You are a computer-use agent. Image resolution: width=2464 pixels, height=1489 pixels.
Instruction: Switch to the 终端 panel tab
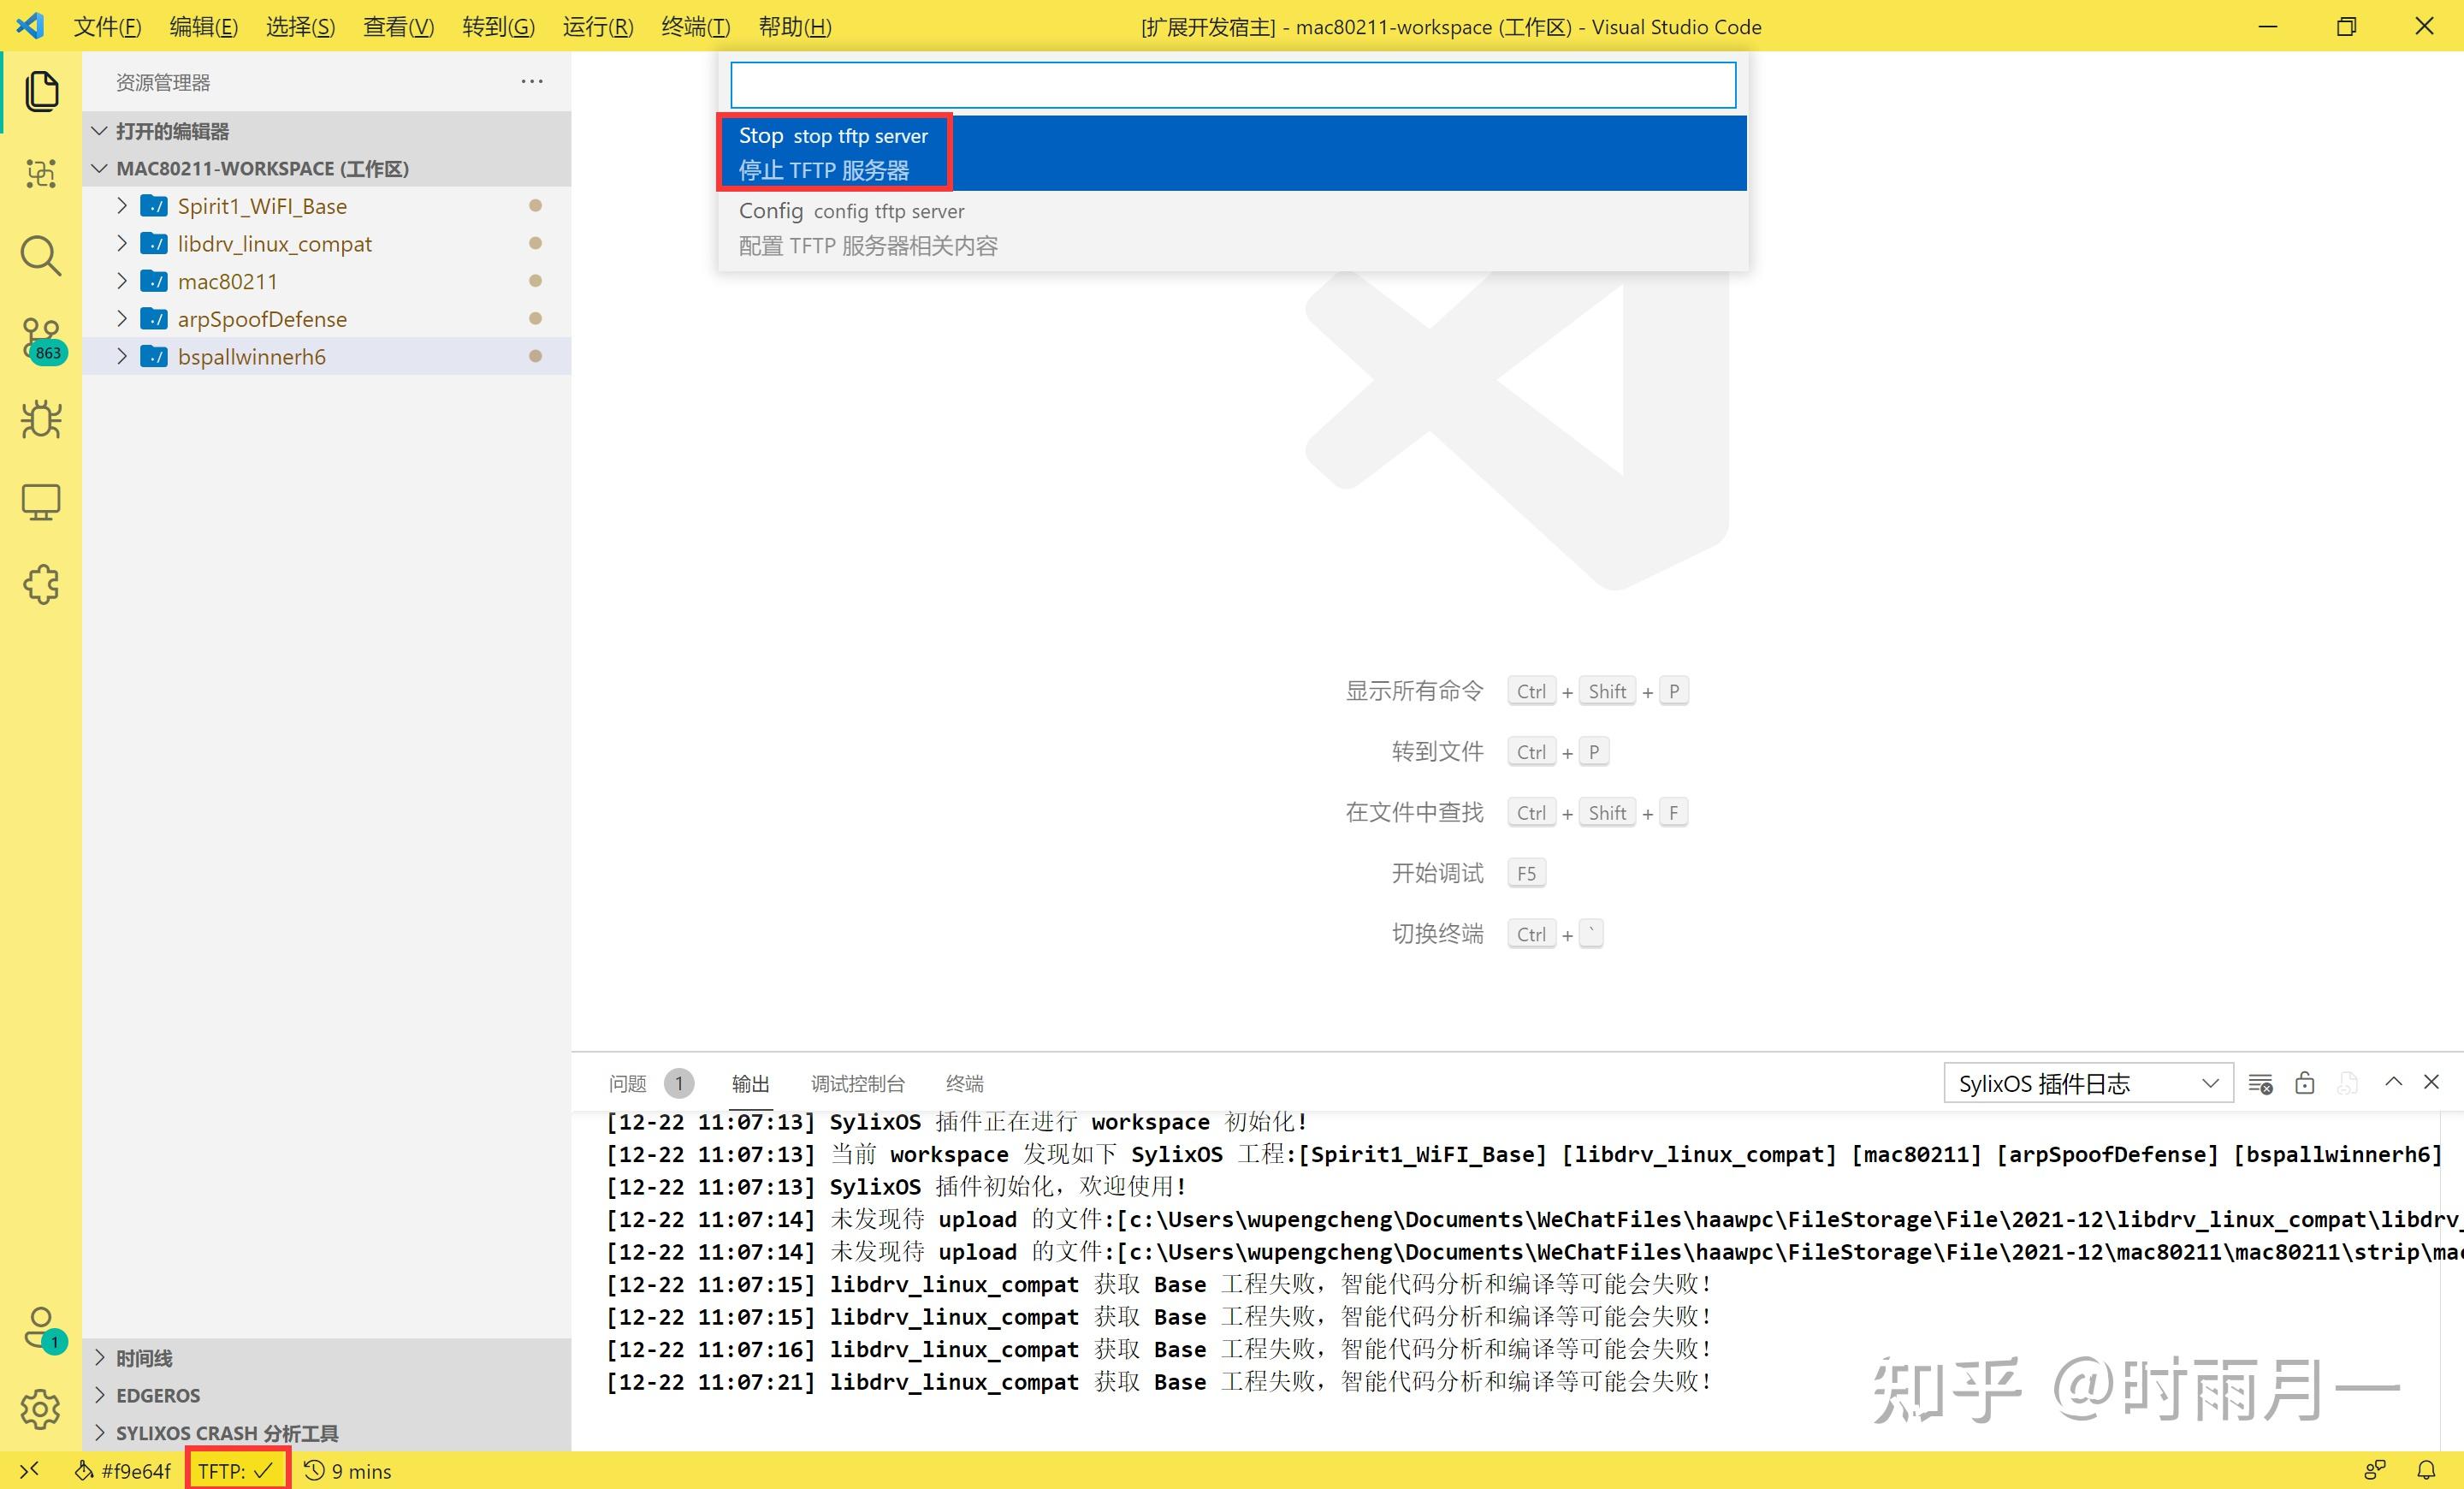click(x=964, y=1083)
